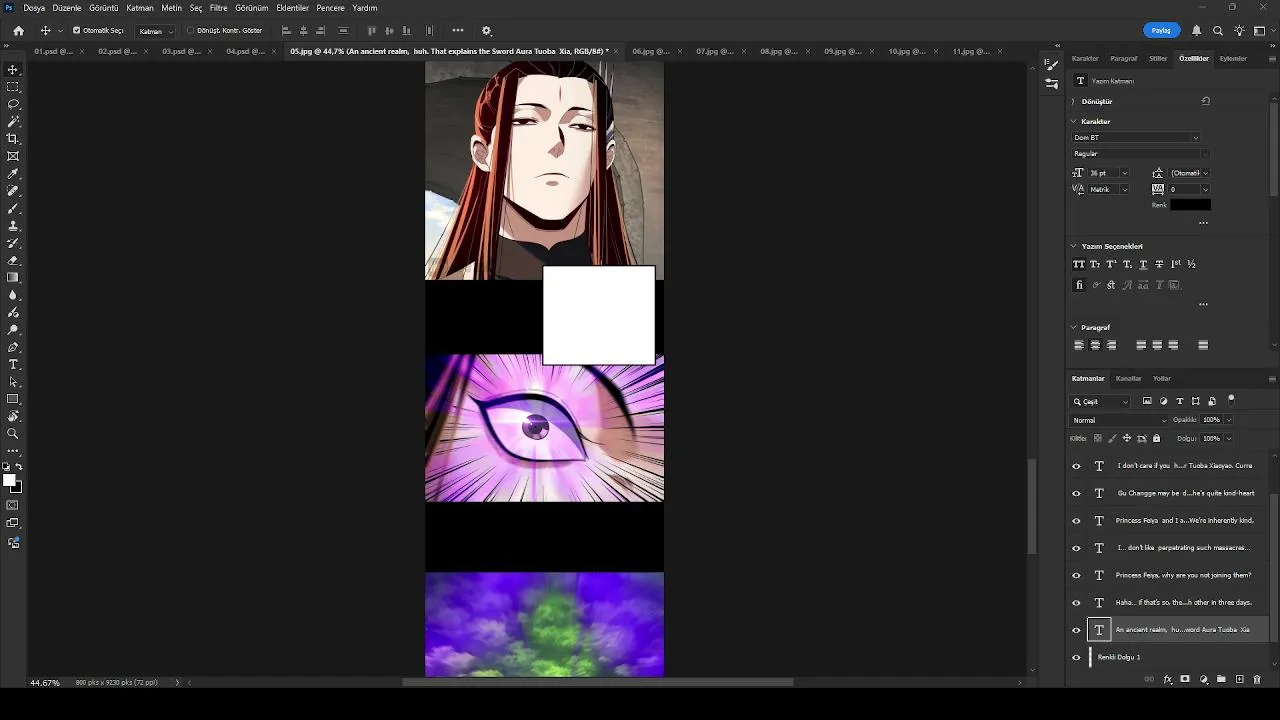Open the Normal blend mode dropdown
1280x720 pixels.
point(1119,420)
